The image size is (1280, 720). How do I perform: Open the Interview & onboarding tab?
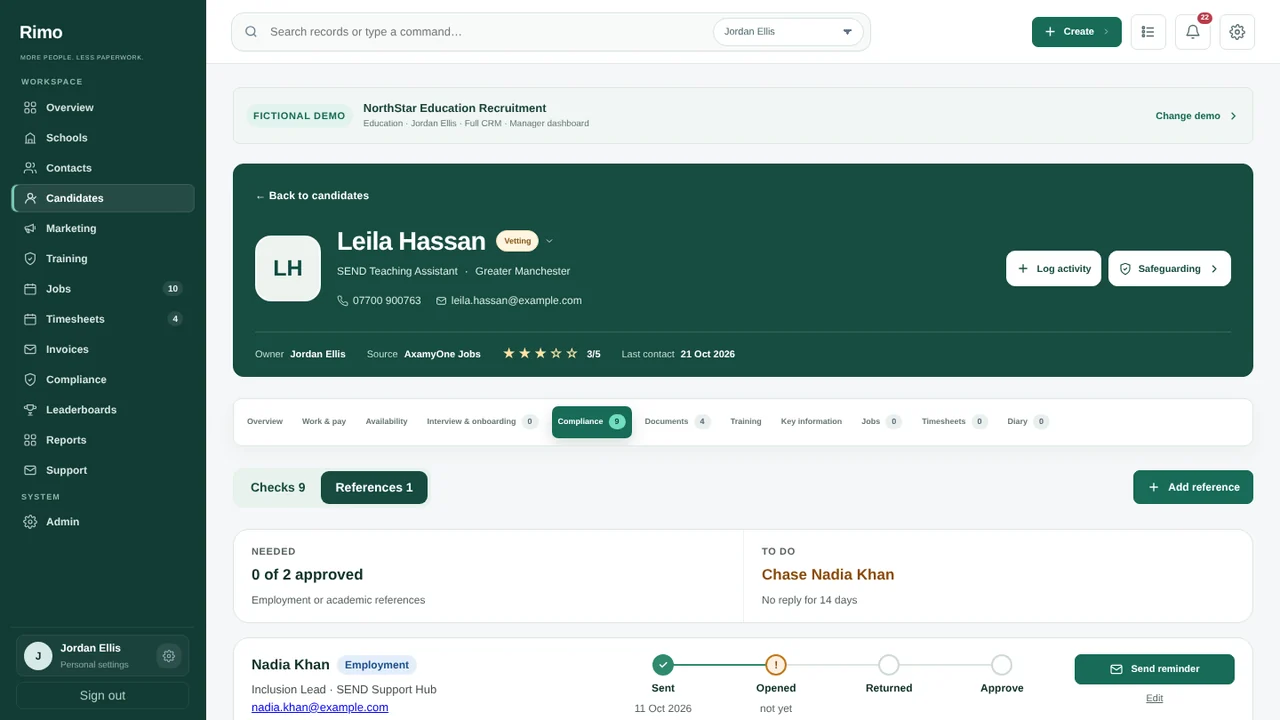pyautogui.click(x=482, y=422)
